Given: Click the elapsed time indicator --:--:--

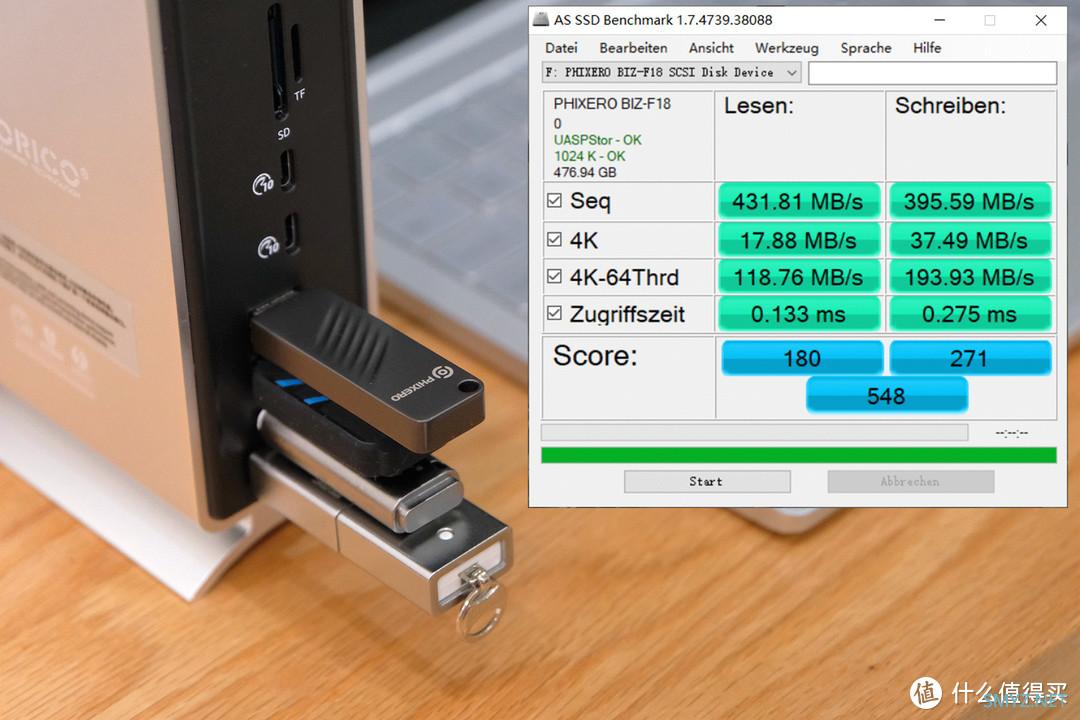Looking at the screenshot, I should pyautogui.click(x=1012, y=433).
